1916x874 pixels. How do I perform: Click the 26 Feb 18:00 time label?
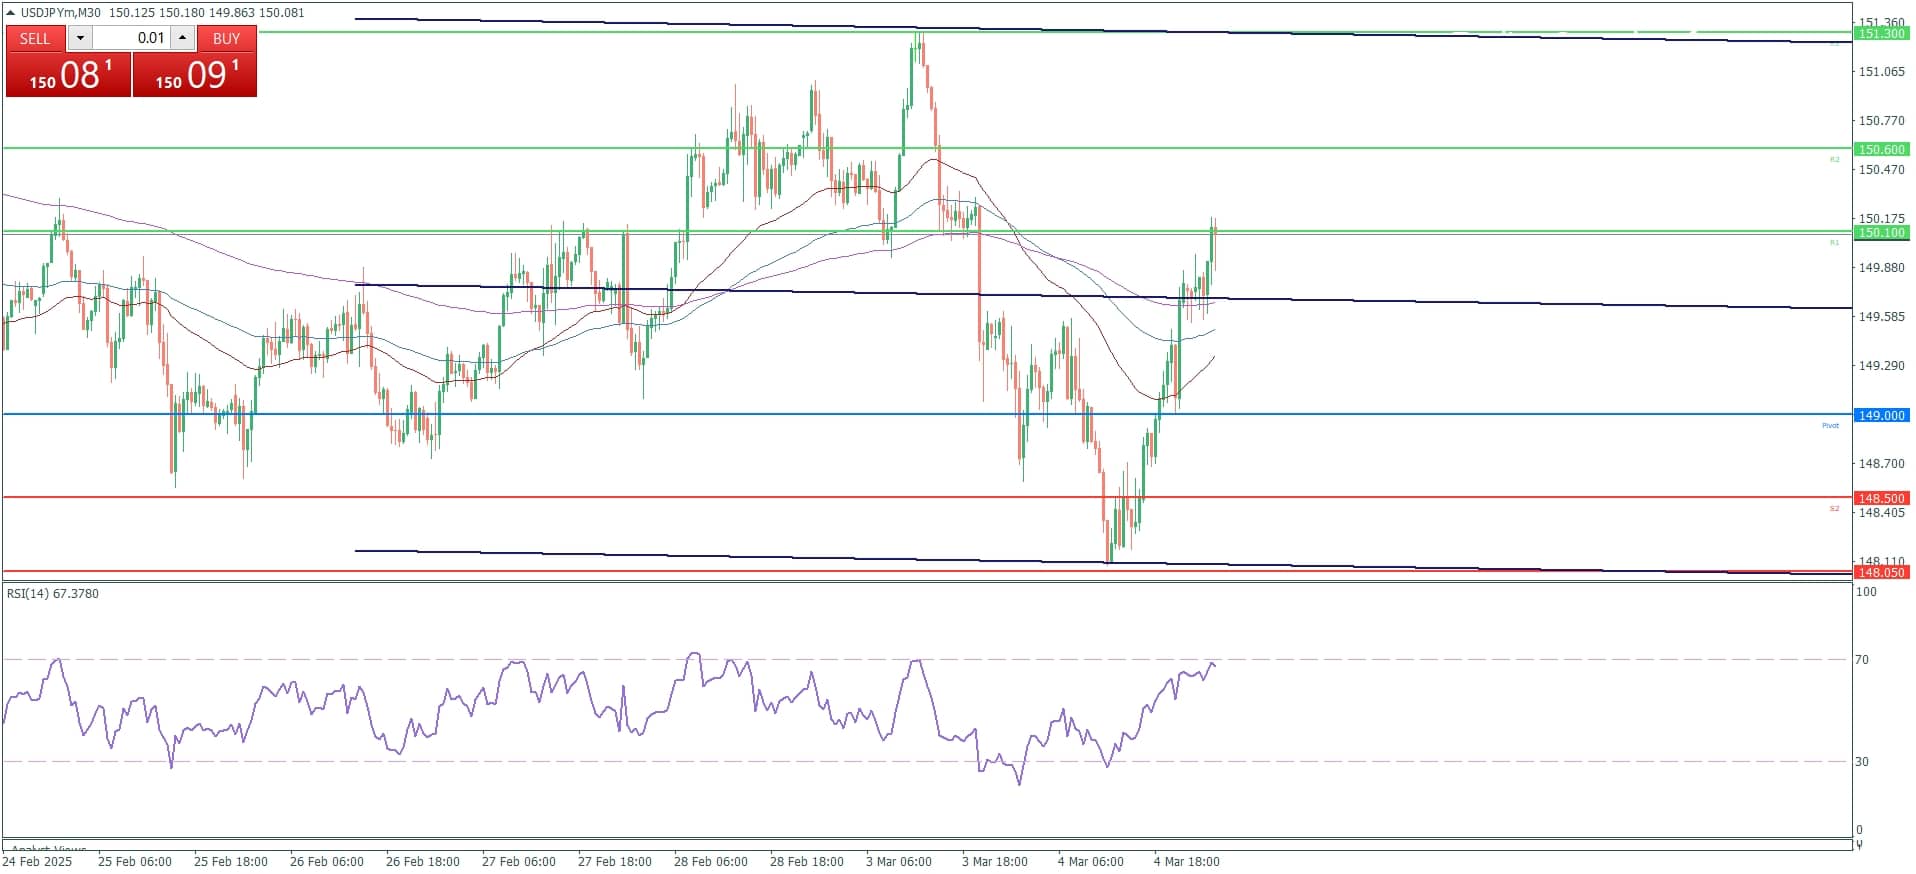coord(423,862)
